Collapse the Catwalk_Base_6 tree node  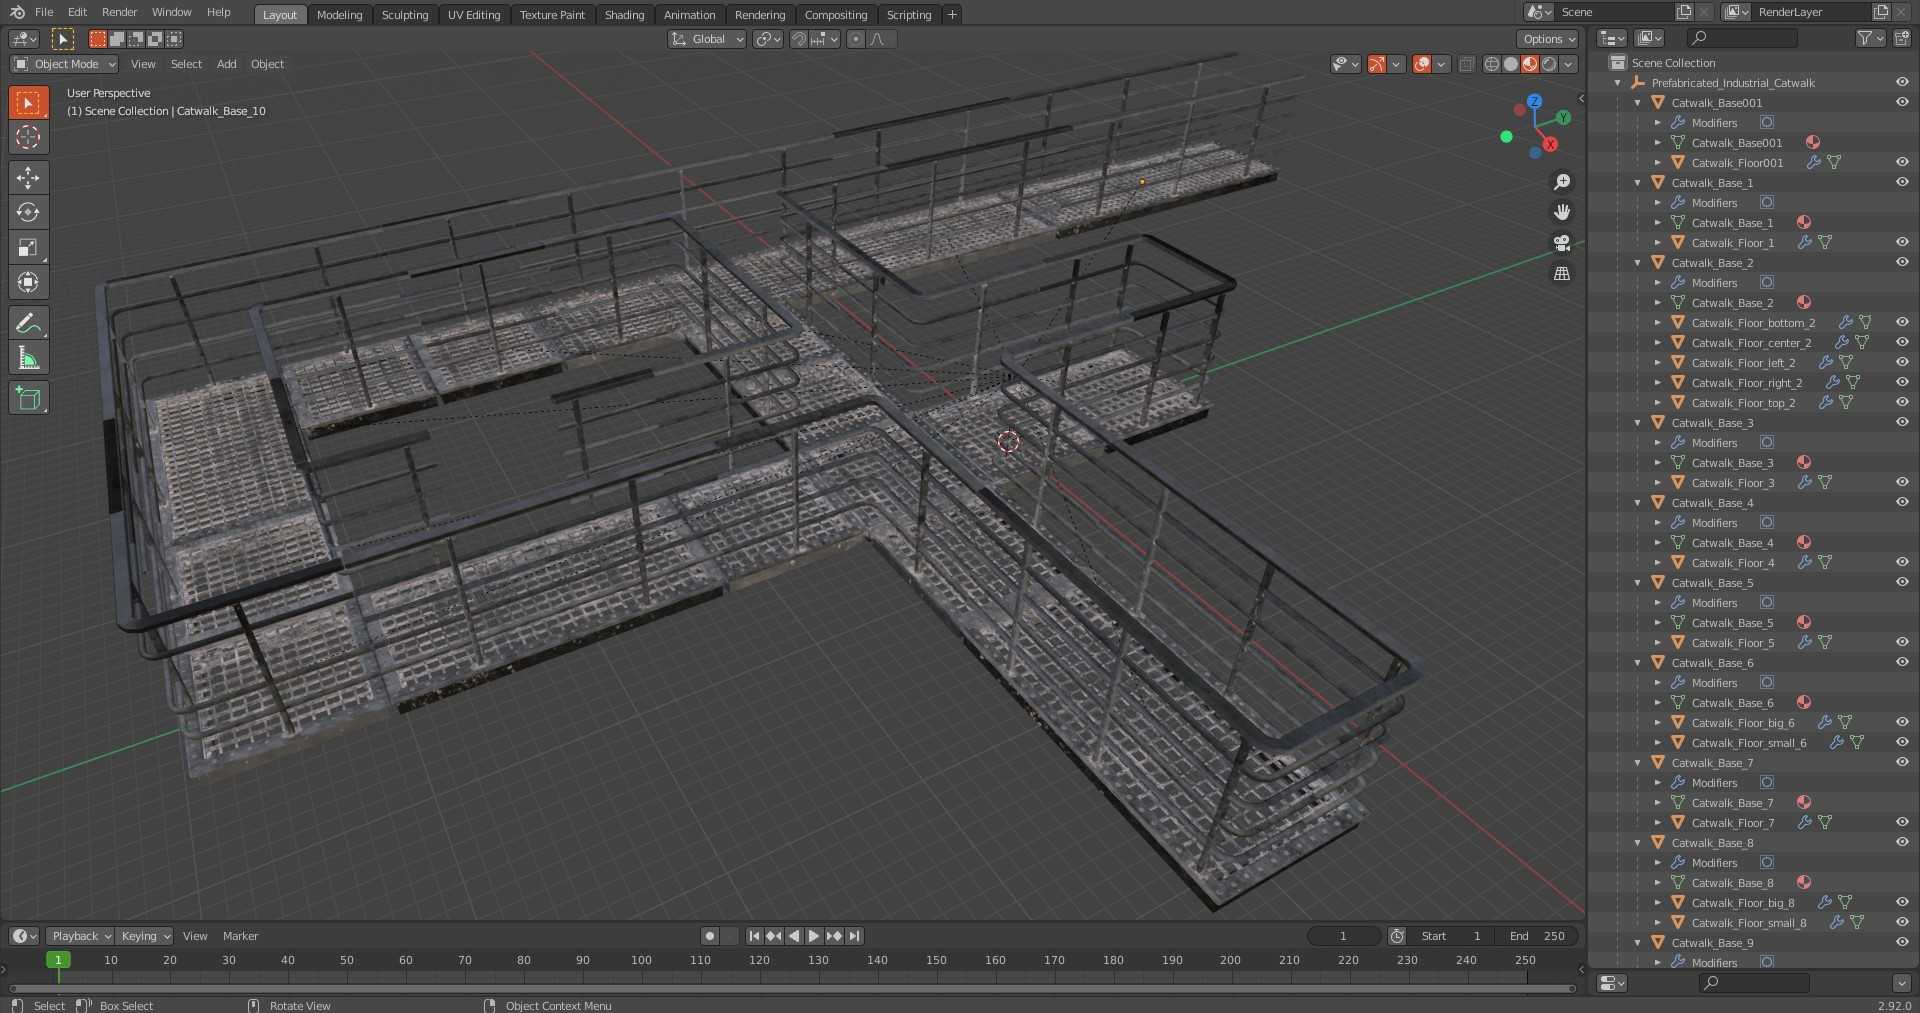(1638, 663)
